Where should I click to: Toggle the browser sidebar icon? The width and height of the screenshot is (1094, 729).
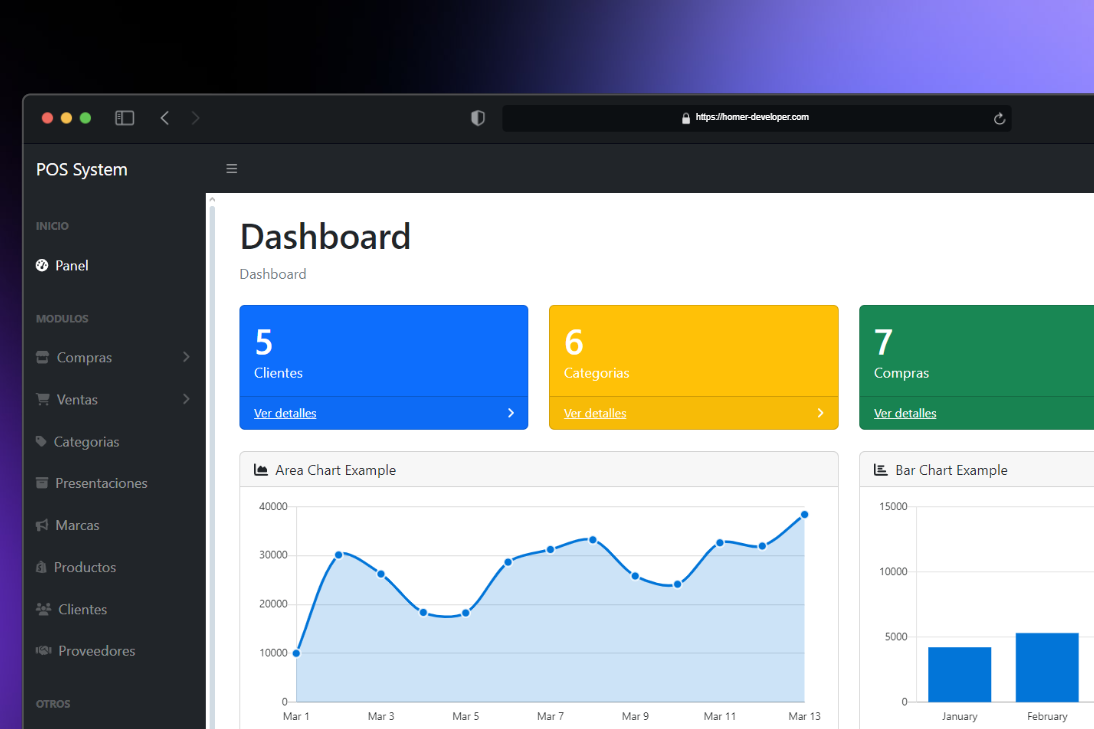[x=125, y=118]
